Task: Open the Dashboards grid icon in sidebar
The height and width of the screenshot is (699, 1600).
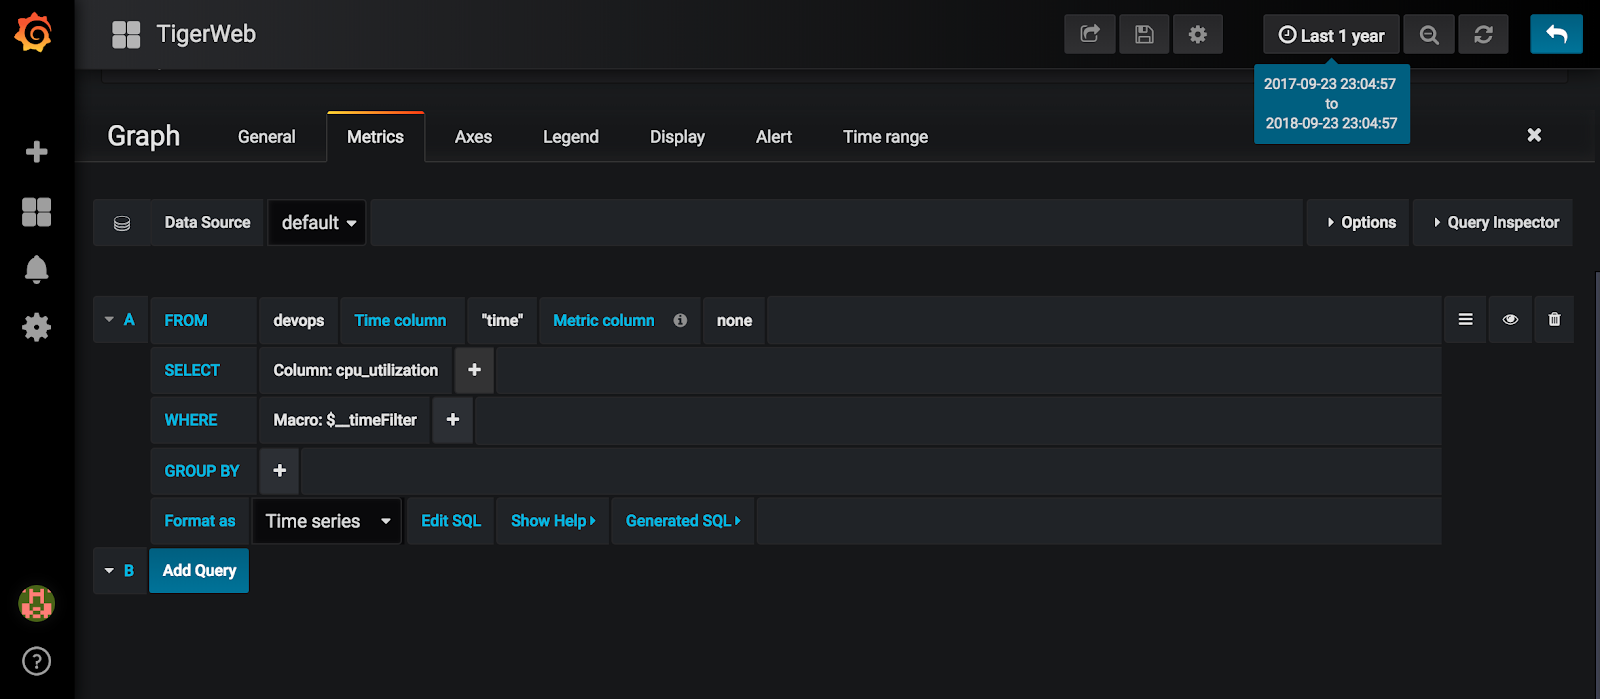Action: (x=37, y=212)
